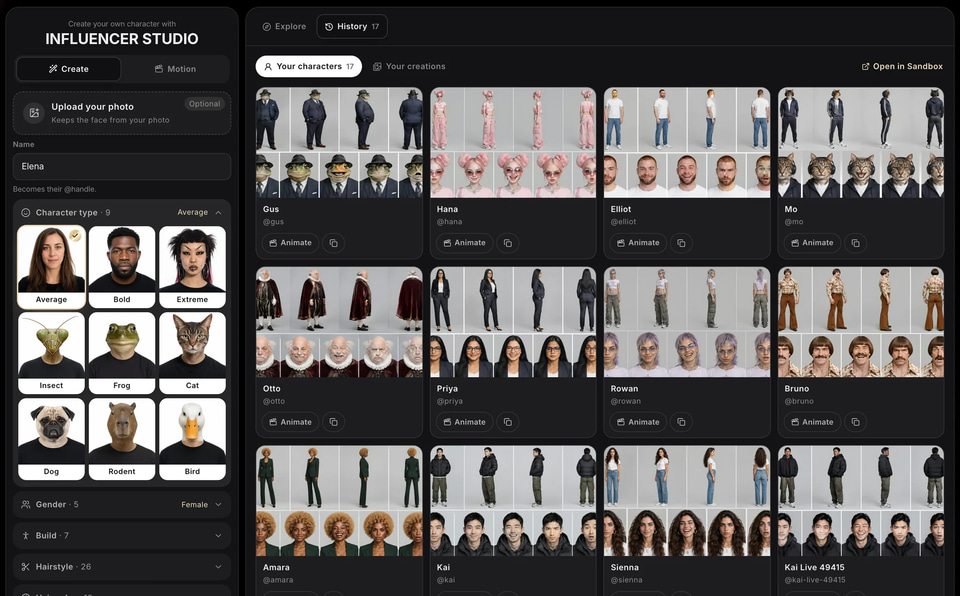The height and width of the screenshot is (596, 960).
Task: Click the @priya handle text
Action: pyautogui.click(x=449, y=401)
